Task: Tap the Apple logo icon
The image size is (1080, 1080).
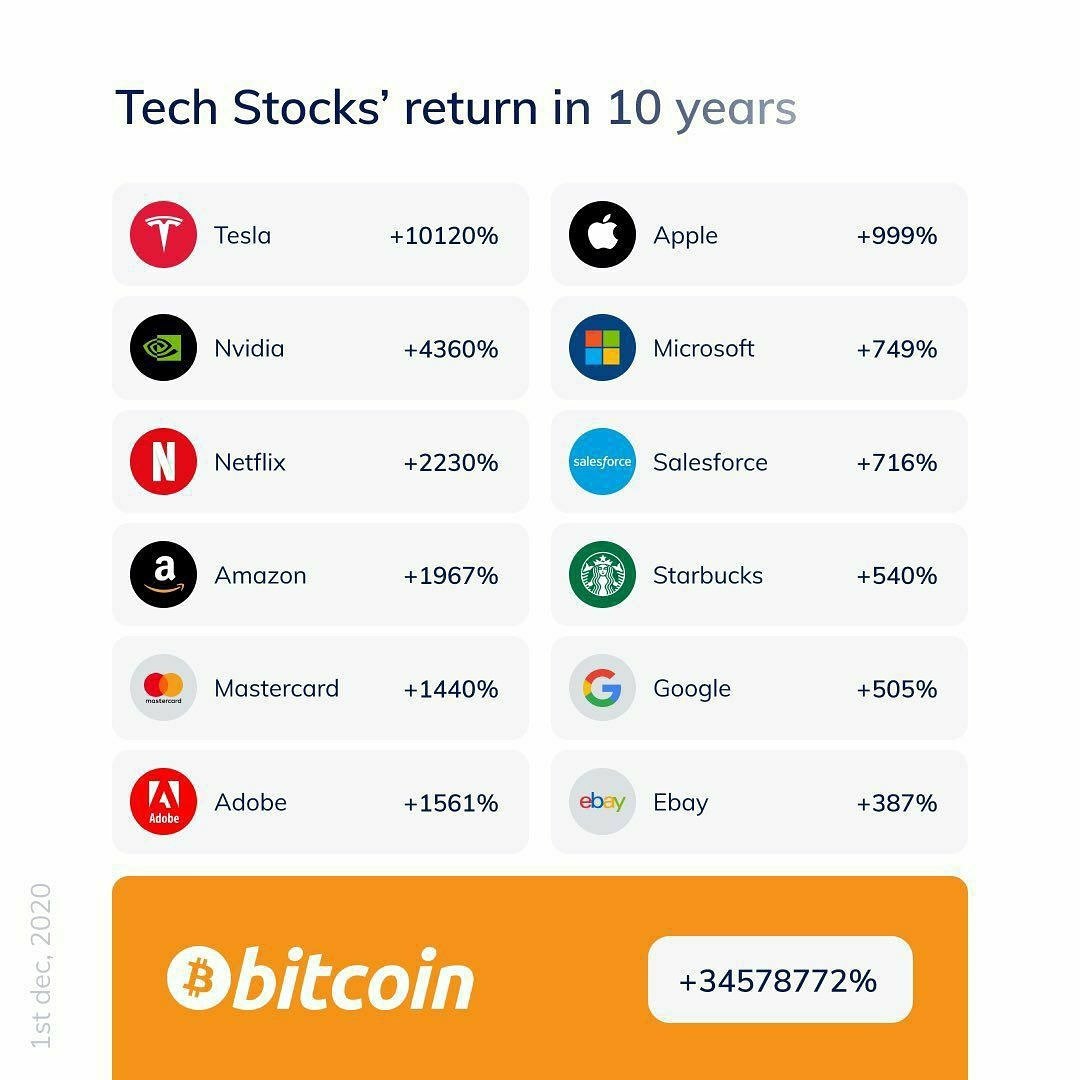Action: coord(602,235)
